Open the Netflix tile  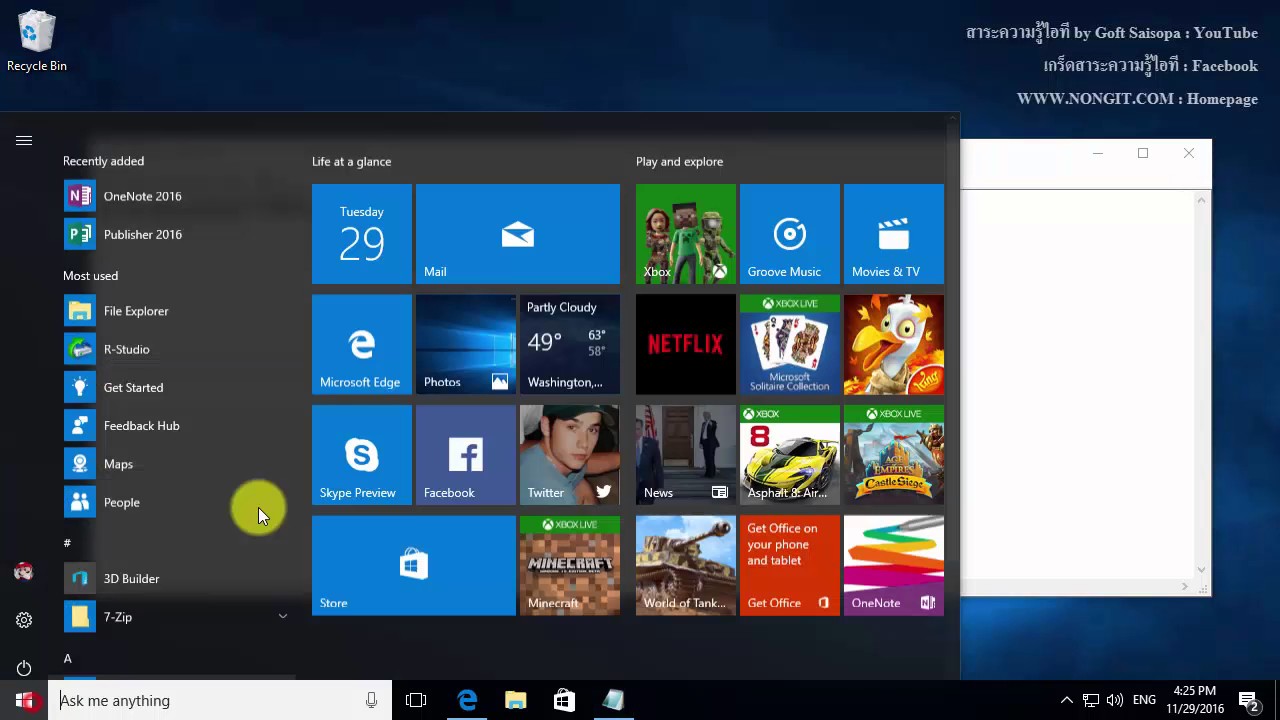(686, 344)
